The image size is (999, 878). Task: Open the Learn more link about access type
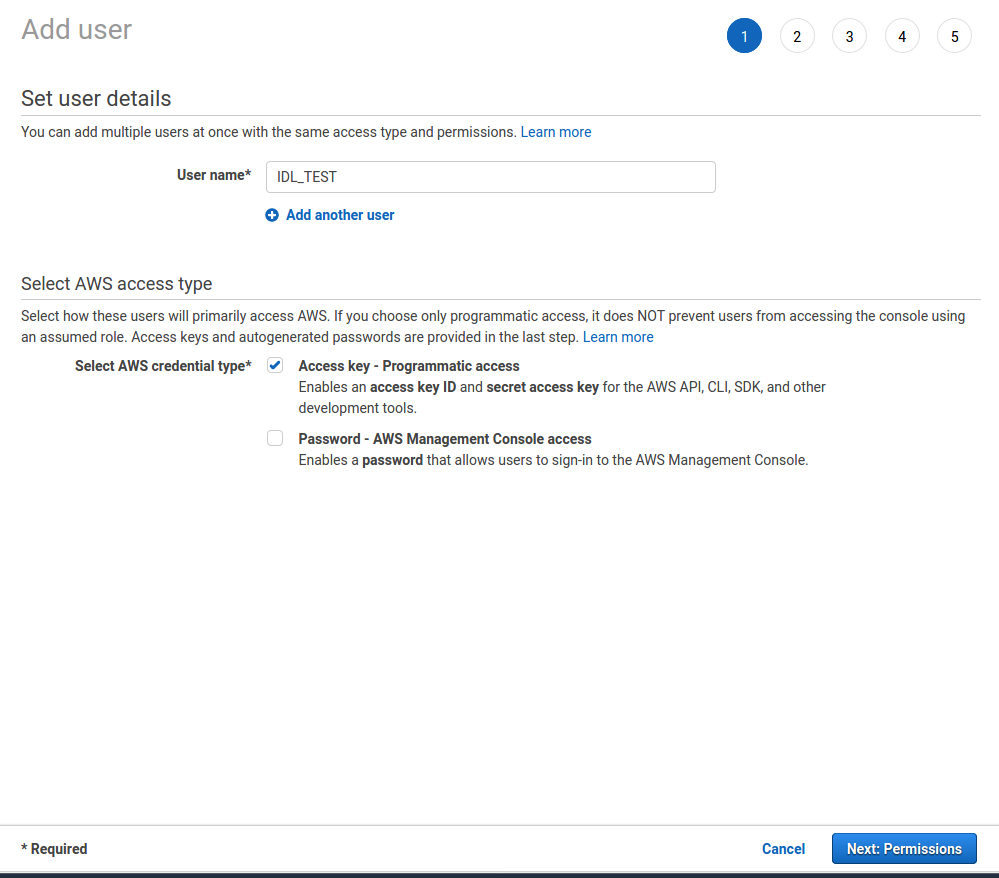tap(618, 337)
